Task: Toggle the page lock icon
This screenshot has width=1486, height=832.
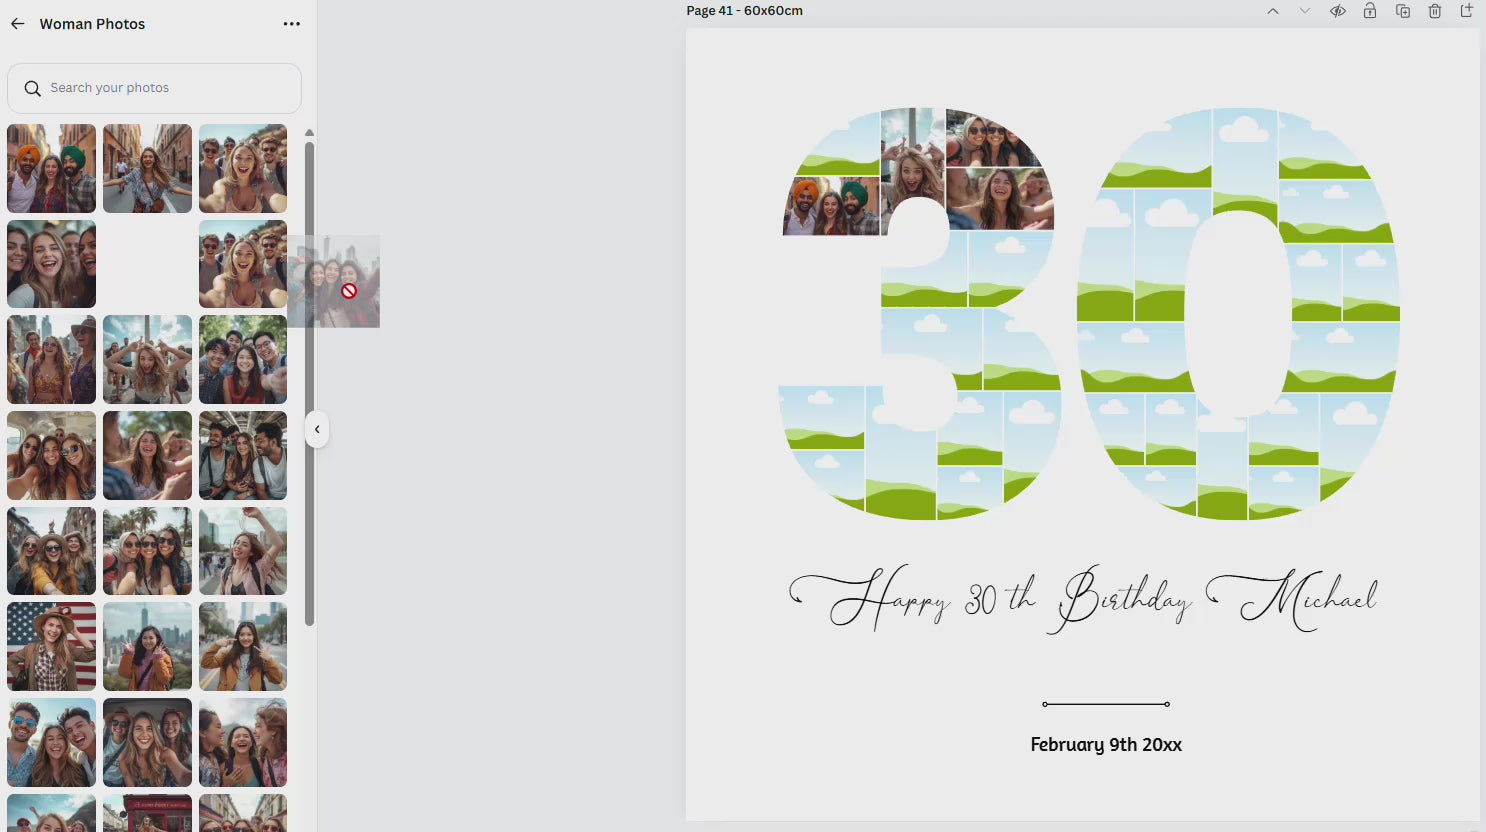Action: coord(1370,11)
